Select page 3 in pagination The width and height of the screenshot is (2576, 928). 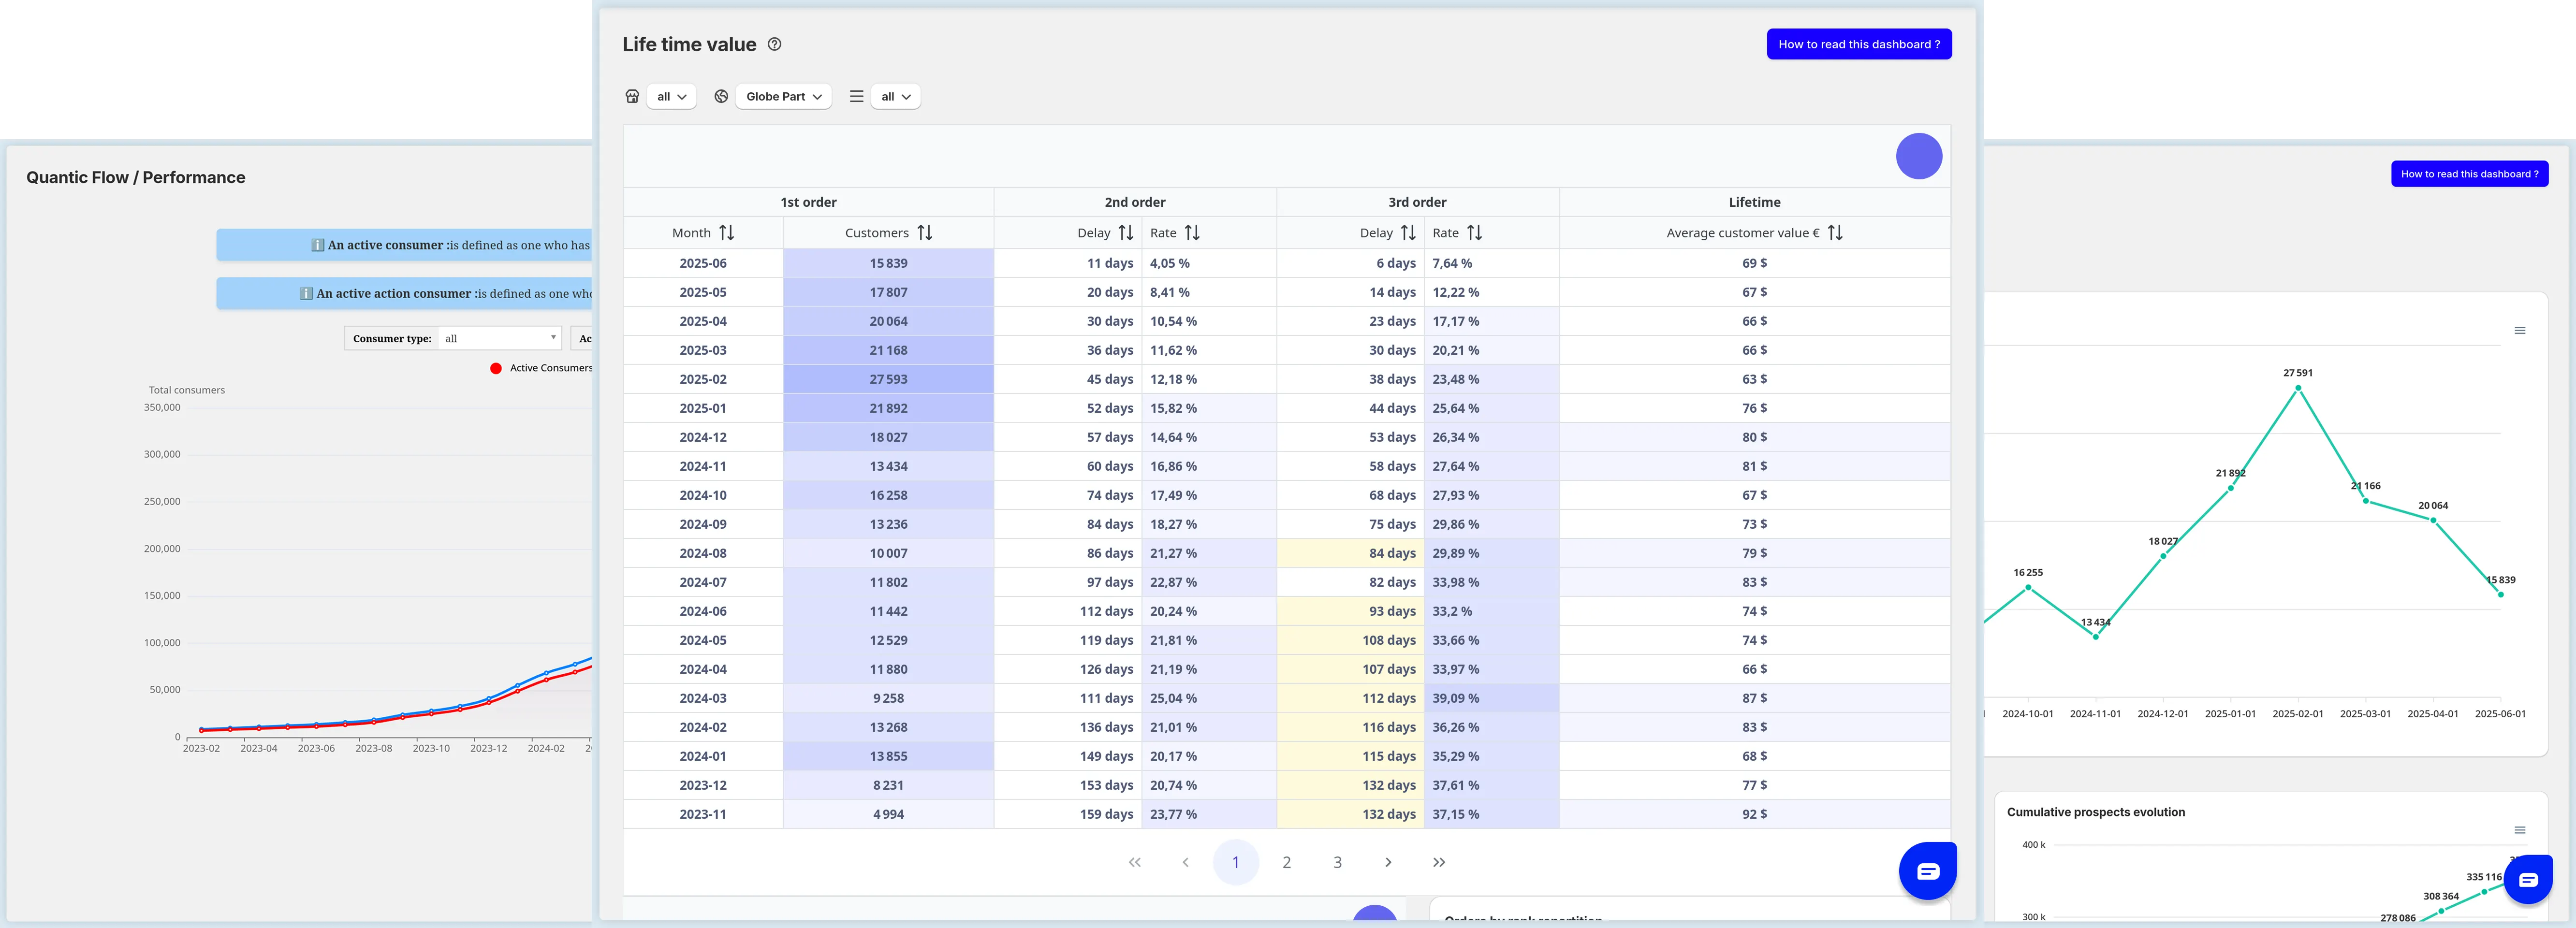pyautogui.click(x=1337, y=862)
